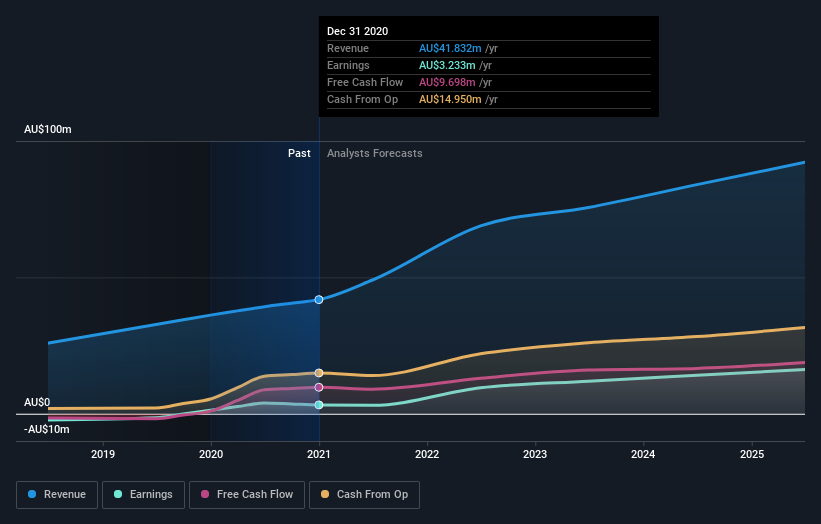Click the AU$41.832m revenue value
Screen dimensions: 821x524
coord(450,48)
